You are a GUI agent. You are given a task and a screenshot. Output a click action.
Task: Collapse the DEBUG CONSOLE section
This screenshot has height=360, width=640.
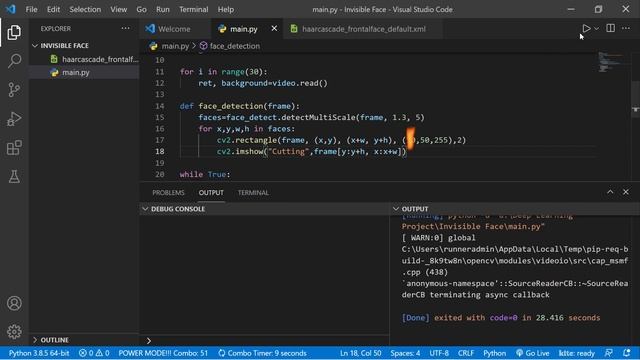point(264,209)
